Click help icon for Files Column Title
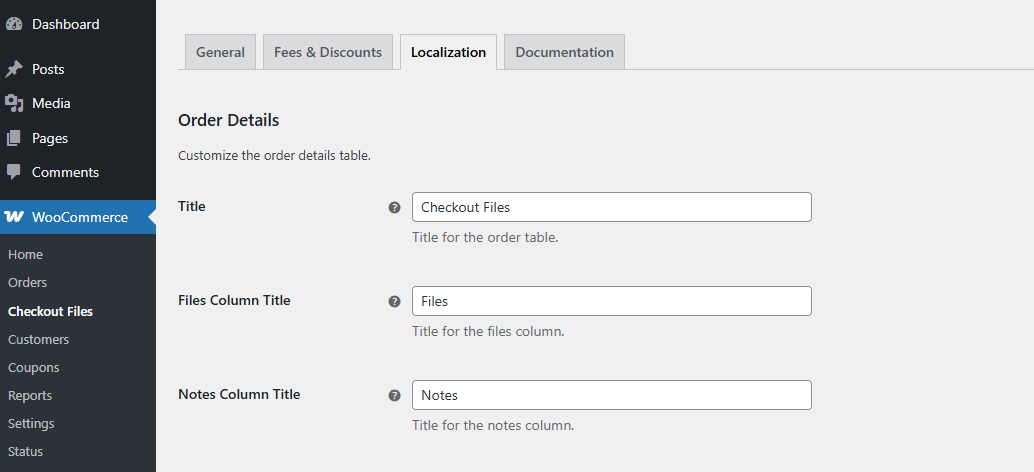 click(x=394, y=301)
